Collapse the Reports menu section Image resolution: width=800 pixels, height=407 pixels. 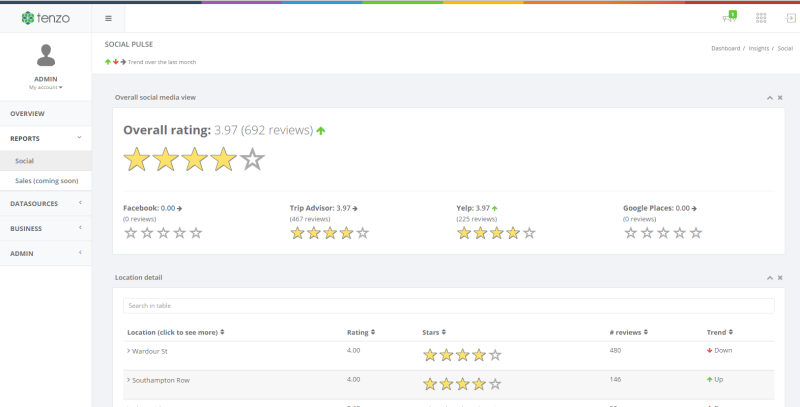pyautogui.click(x=46, y=138)
